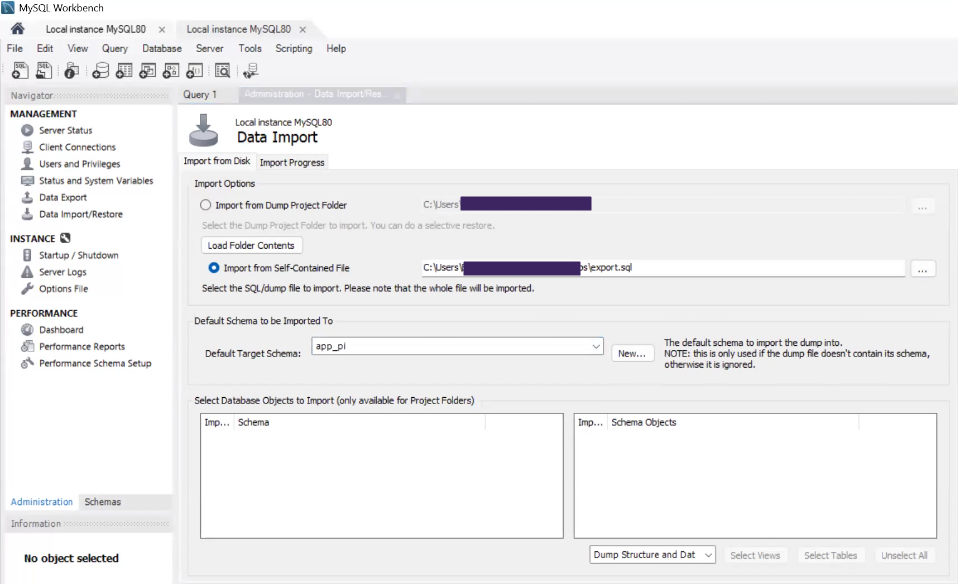958x584 pixels.
Task: Go to the Workbench home screen
Action: [18, 29]
